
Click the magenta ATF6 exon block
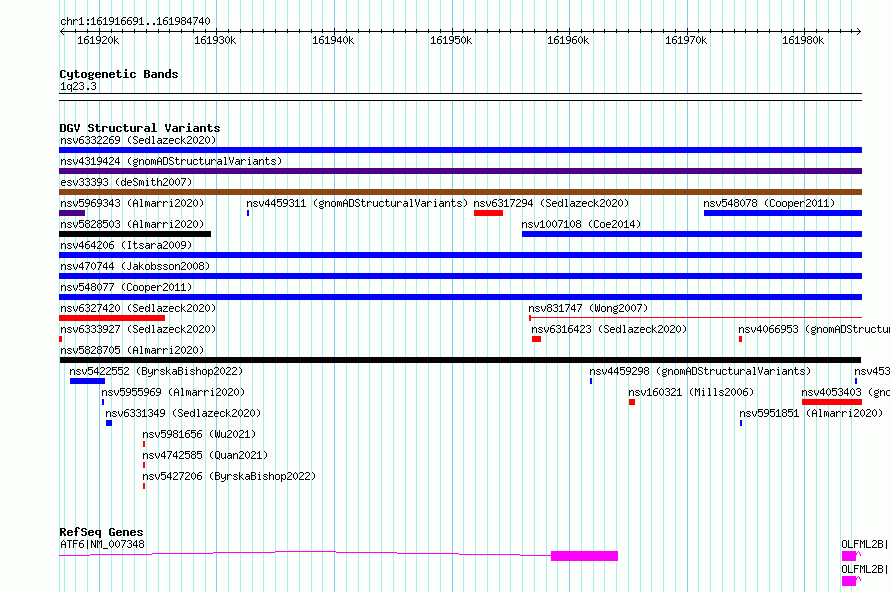coord(584,556)
